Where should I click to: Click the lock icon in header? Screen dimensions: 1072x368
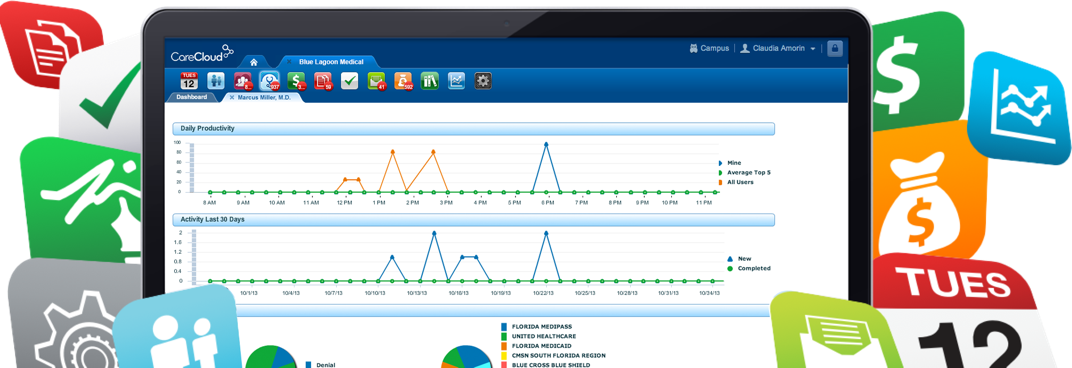point(835,49)
